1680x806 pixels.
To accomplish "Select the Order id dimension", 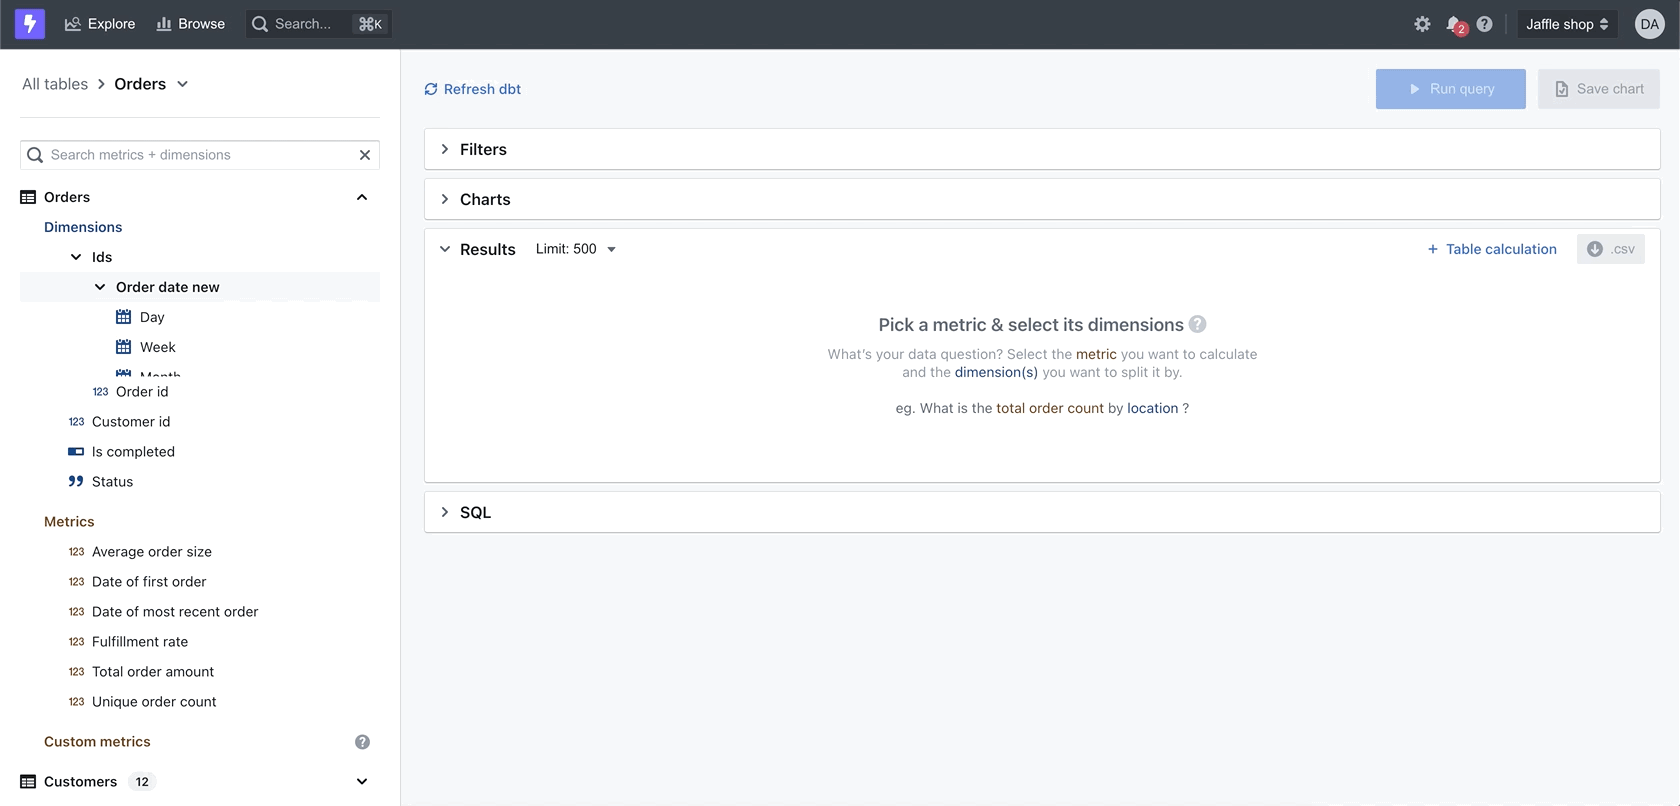I will coord(142,392).
